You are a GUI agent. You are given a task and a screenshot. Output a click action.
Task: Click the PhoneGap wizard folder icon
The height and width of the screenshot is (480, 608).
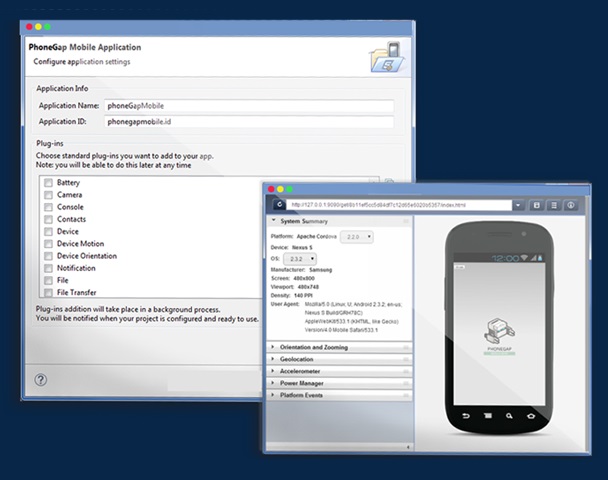pos(387,57)
